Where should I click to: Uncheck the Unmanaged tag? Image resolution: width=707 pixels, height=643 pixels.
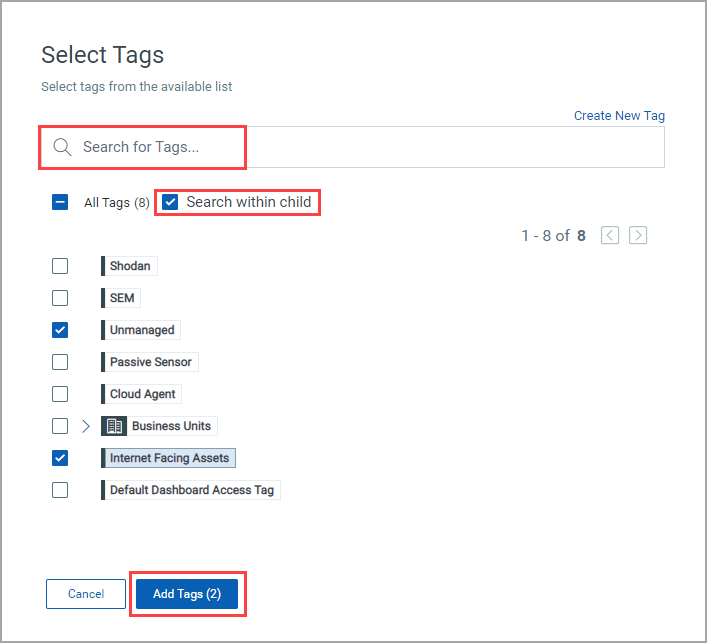coord(60,330)
